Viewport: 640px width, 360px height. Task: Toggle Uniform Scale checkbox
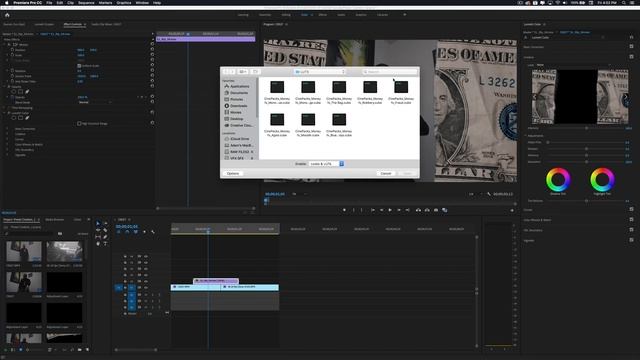79,66
